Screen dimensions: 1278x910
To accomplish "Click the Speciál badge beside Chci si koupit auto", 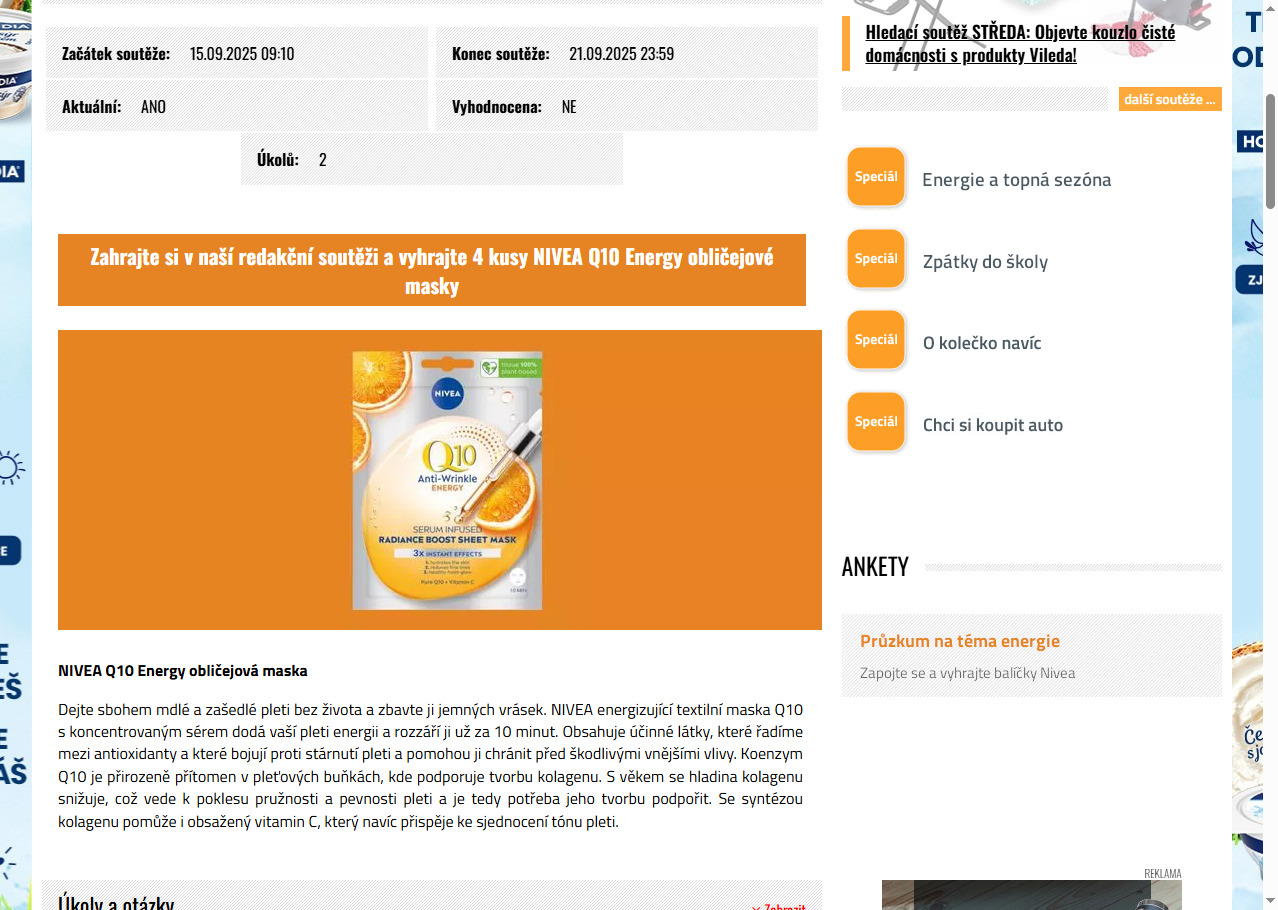I will (x=877, y=423).
